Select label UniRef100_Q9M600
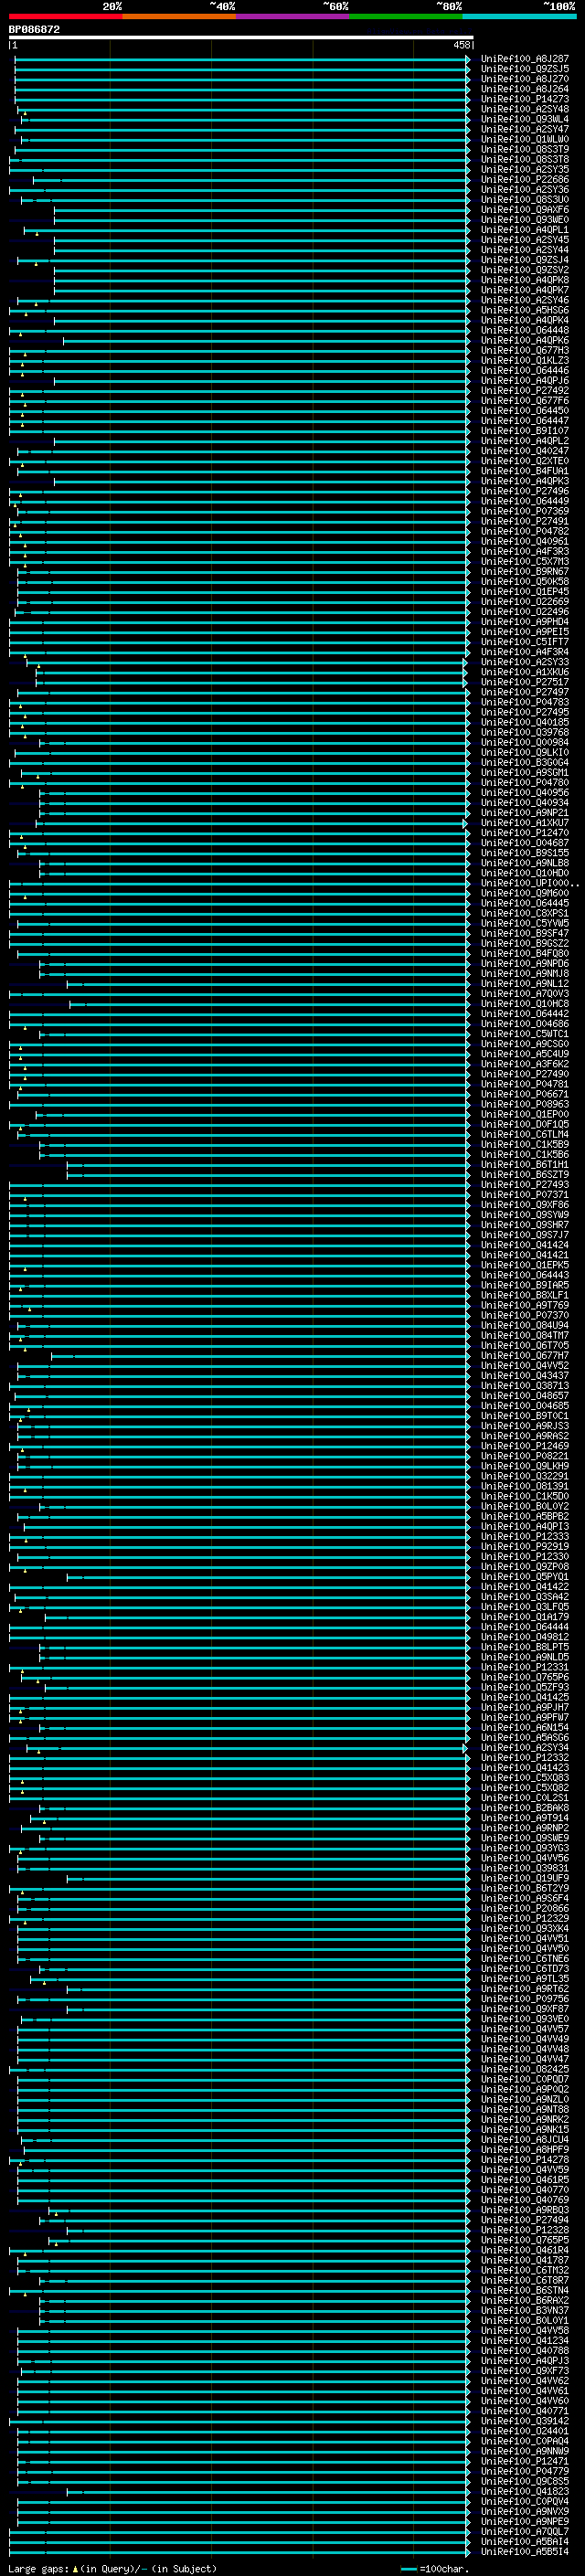This screenshot has height=2576, width=585. pos(525,893)
